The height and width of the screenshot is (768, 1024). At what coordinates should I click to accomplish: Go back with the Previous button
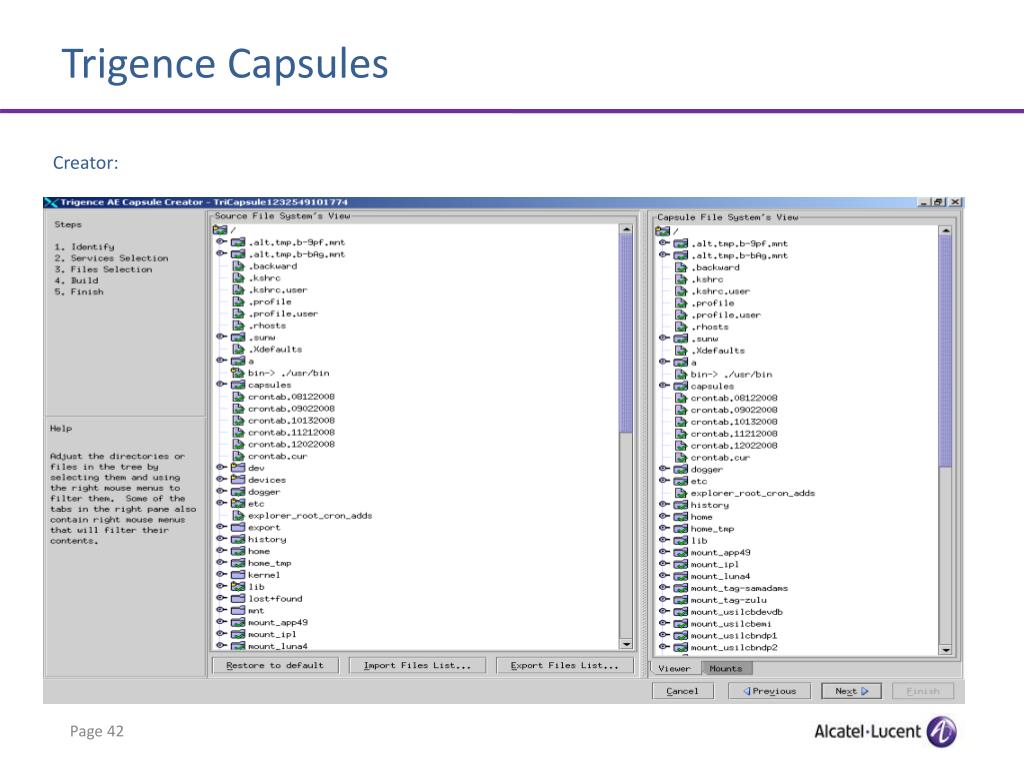(x=769, y=691)
